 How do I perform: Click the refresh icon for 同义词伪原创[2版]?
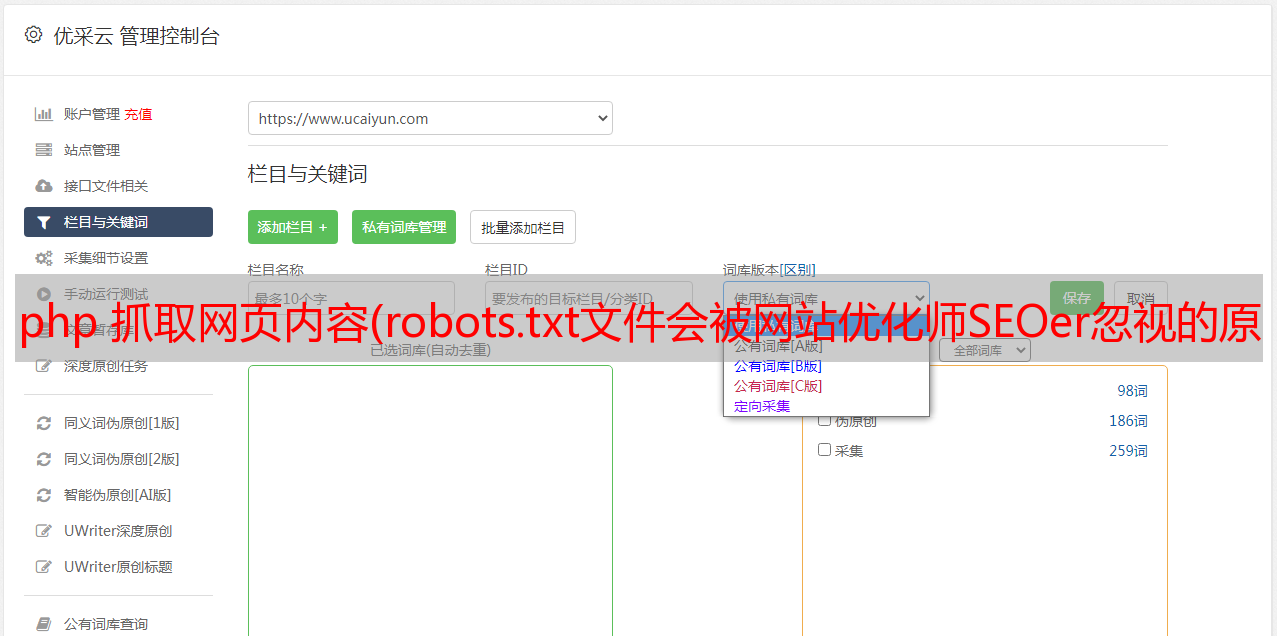(44, 459)
